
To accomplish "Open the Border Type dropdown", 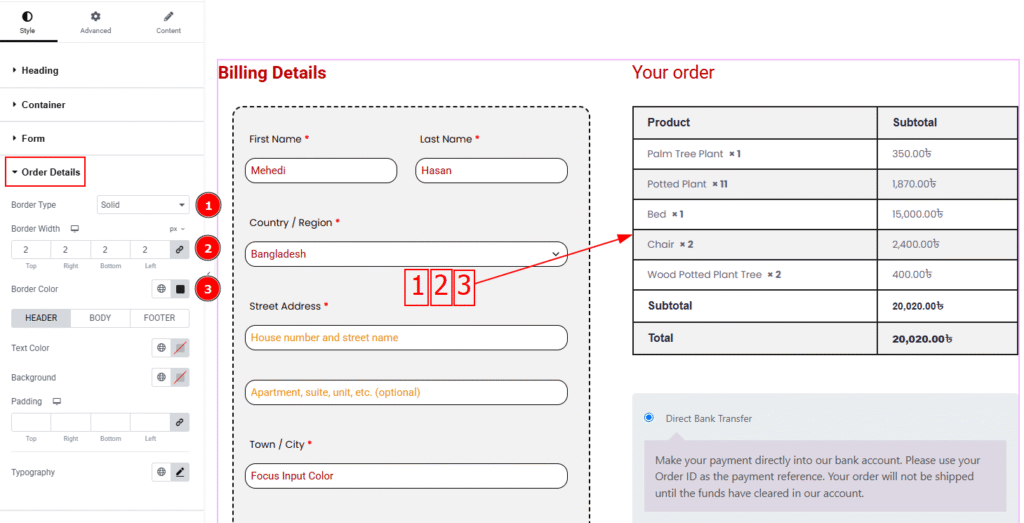I will pyautogui.click(x=143, y=205).
